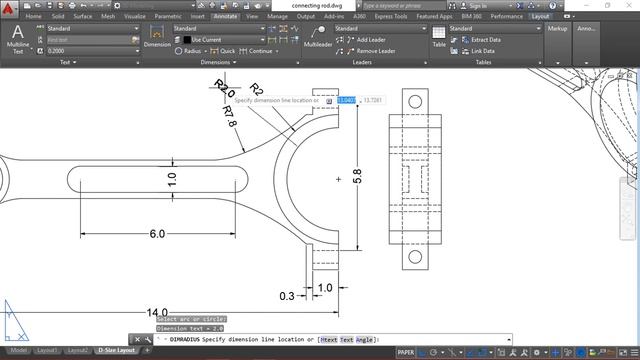Click the clean screen icon in status bar
This screenshot has height=360, width=640.
point(623,352)
